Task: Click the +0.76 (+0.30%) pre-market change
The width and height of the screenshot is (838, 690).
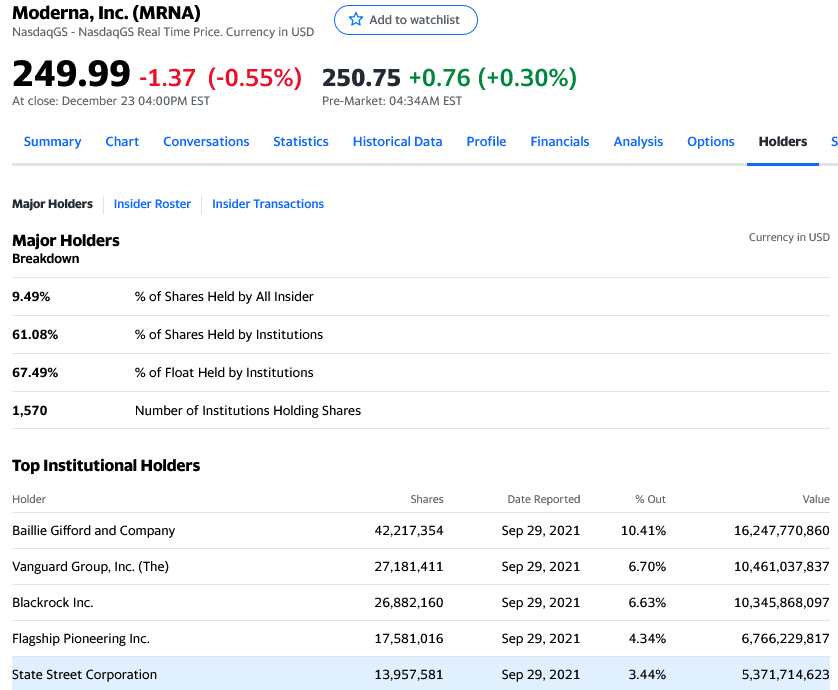Action: tap(493, 78)
